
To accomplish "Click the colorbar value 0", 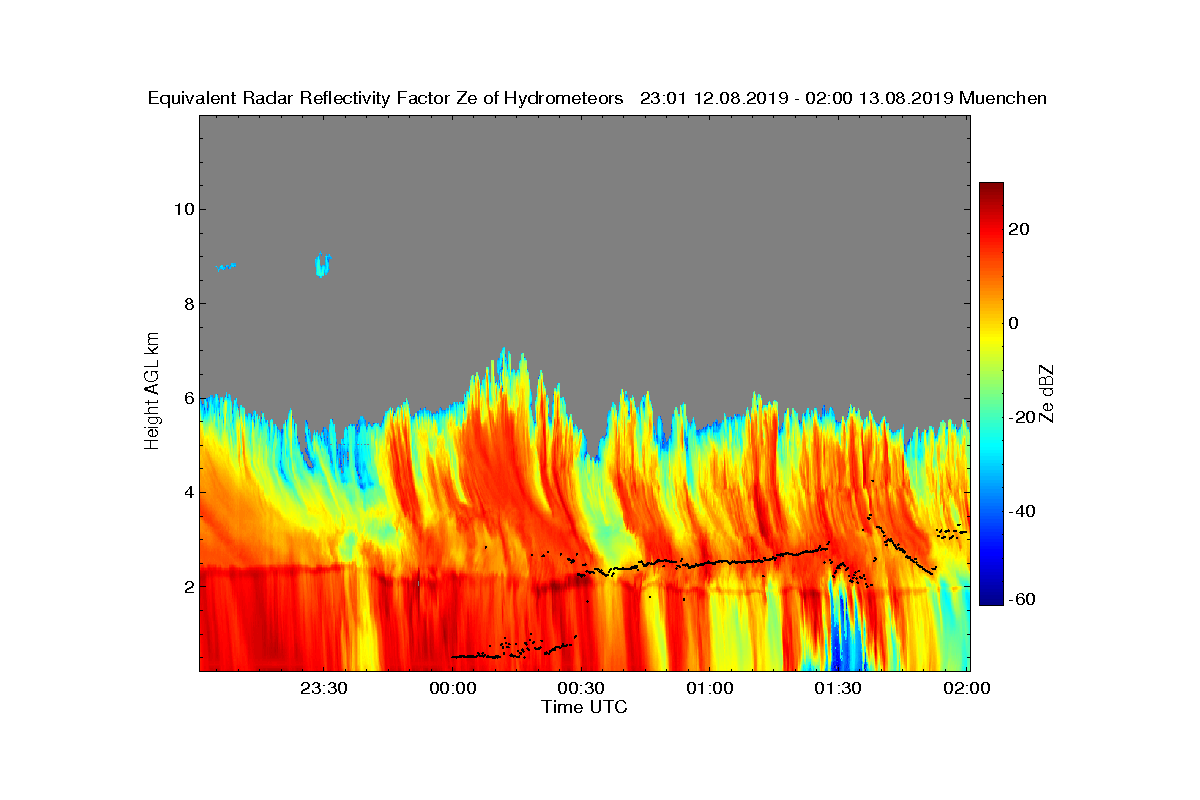I will (1015, 323).
